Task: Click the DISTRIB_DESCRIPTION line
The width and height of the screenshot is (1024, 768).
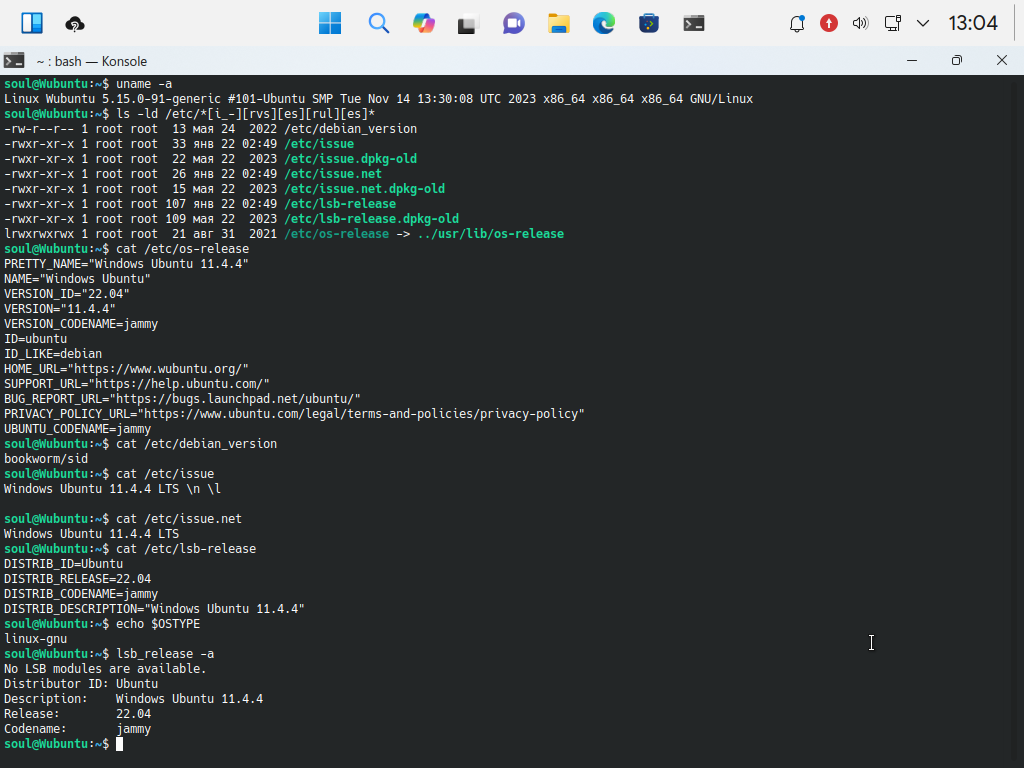Action: 154,609
